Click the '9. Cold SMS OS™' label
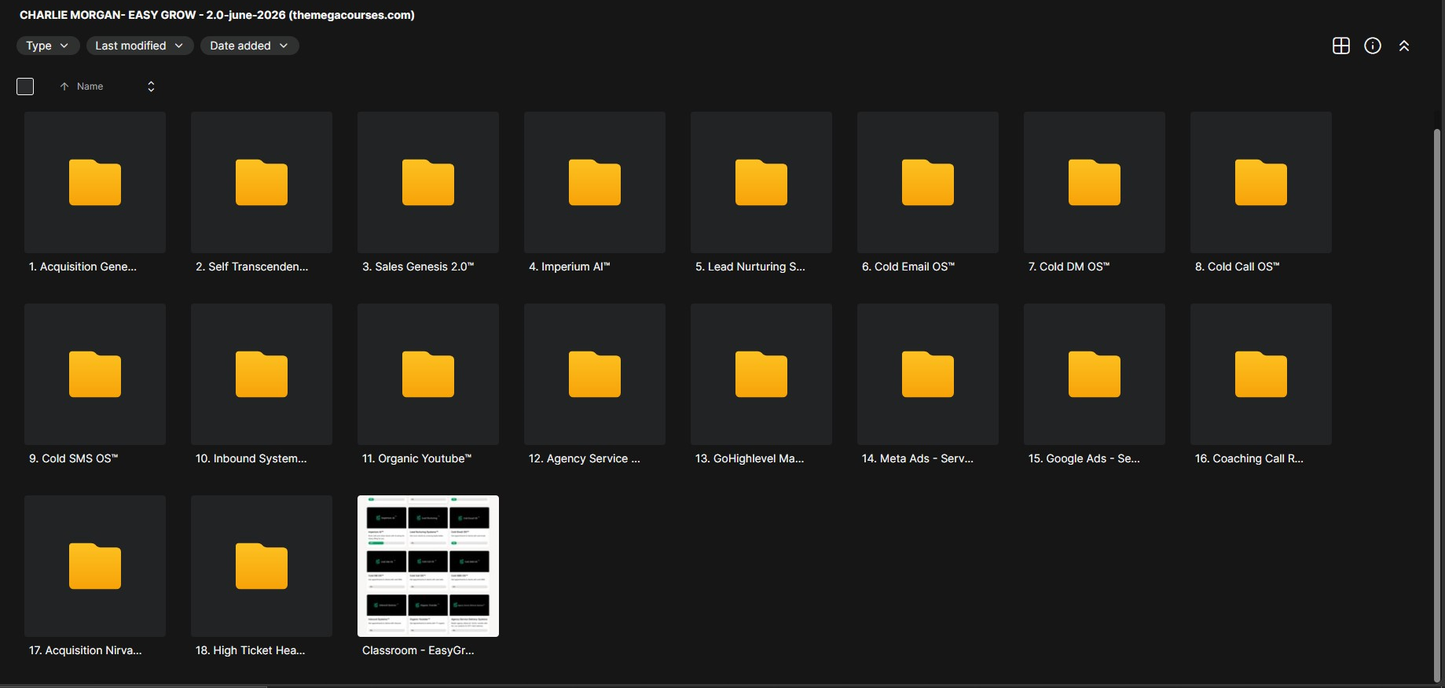 73,459
